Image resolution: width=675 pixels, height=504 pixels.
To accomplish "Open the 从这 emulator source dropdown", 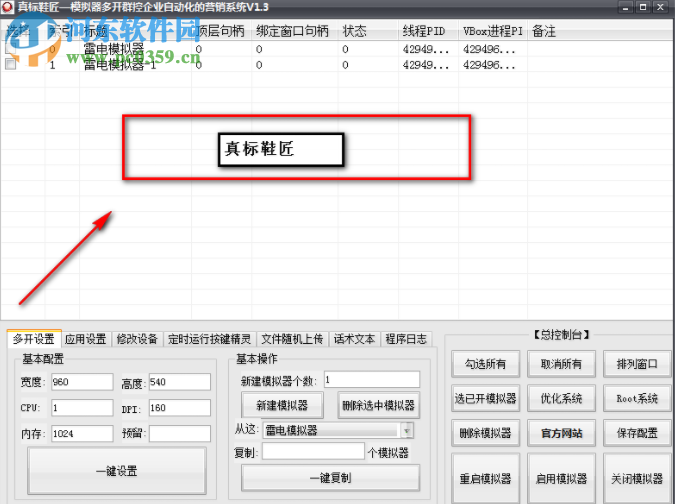I will point(407,430).
